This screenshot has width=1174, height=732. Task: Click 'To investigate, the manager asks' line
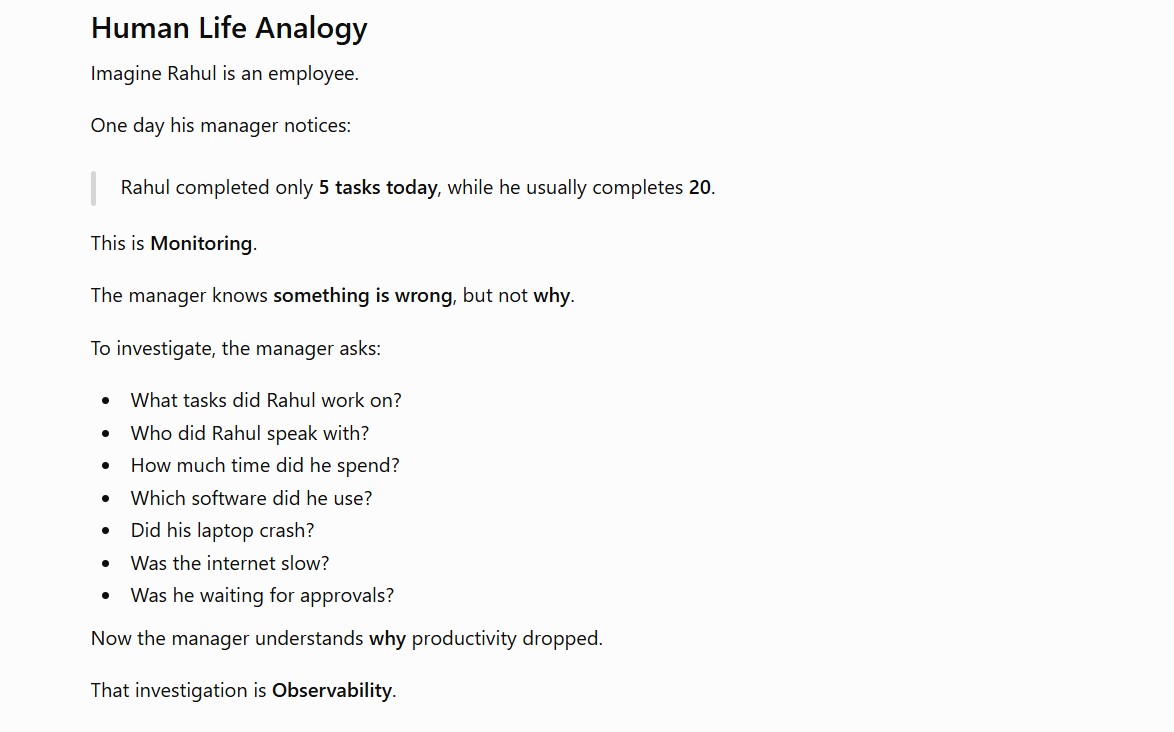tap(236, 349)
